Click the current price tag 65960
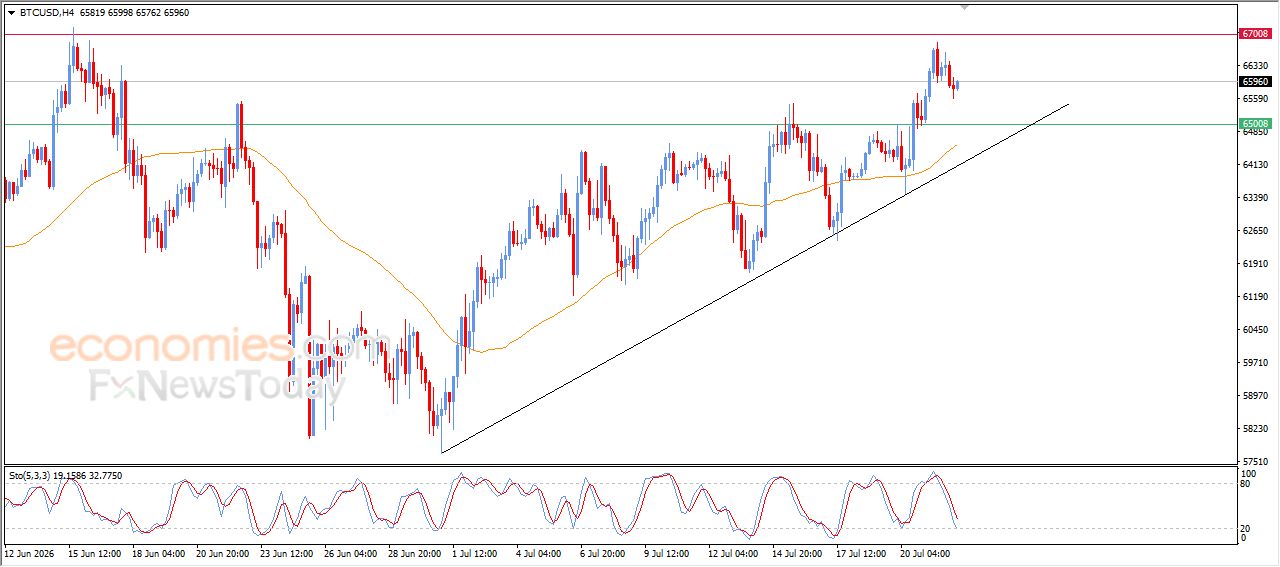The width and height of the screenshot is (1280, 567). pos(1254,82)
